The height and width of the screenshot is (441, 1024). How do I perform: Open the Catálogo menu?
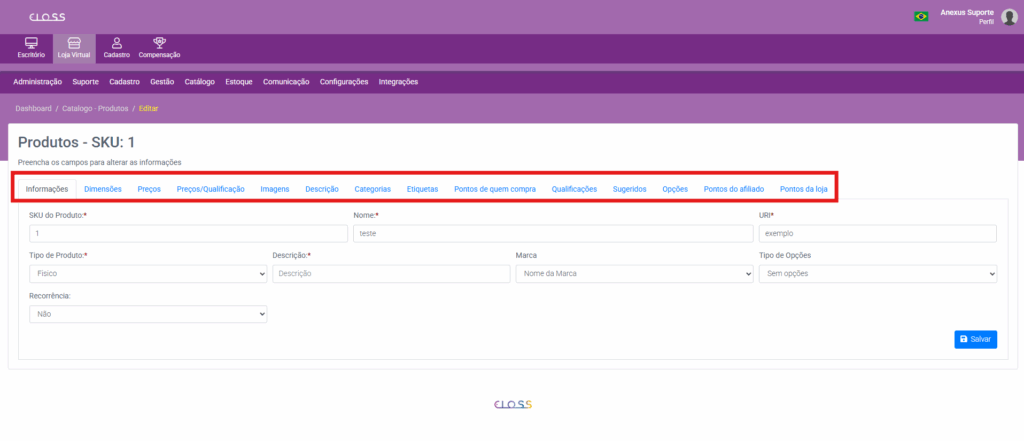click(x=200, y=81)
